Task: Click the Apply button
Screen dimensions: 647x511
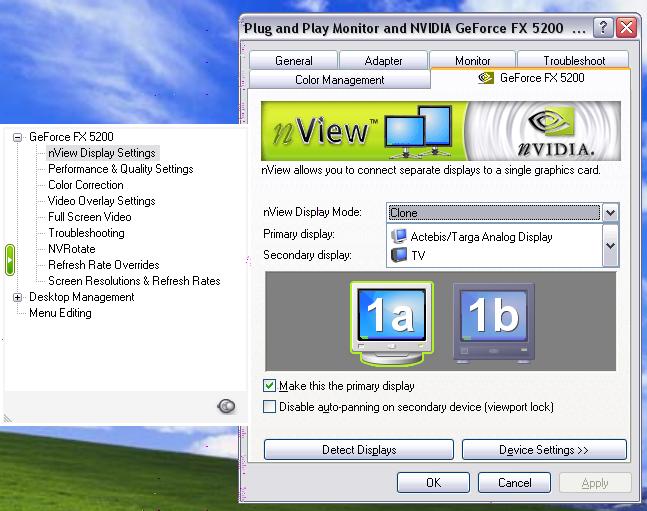Action: point(595,483)
